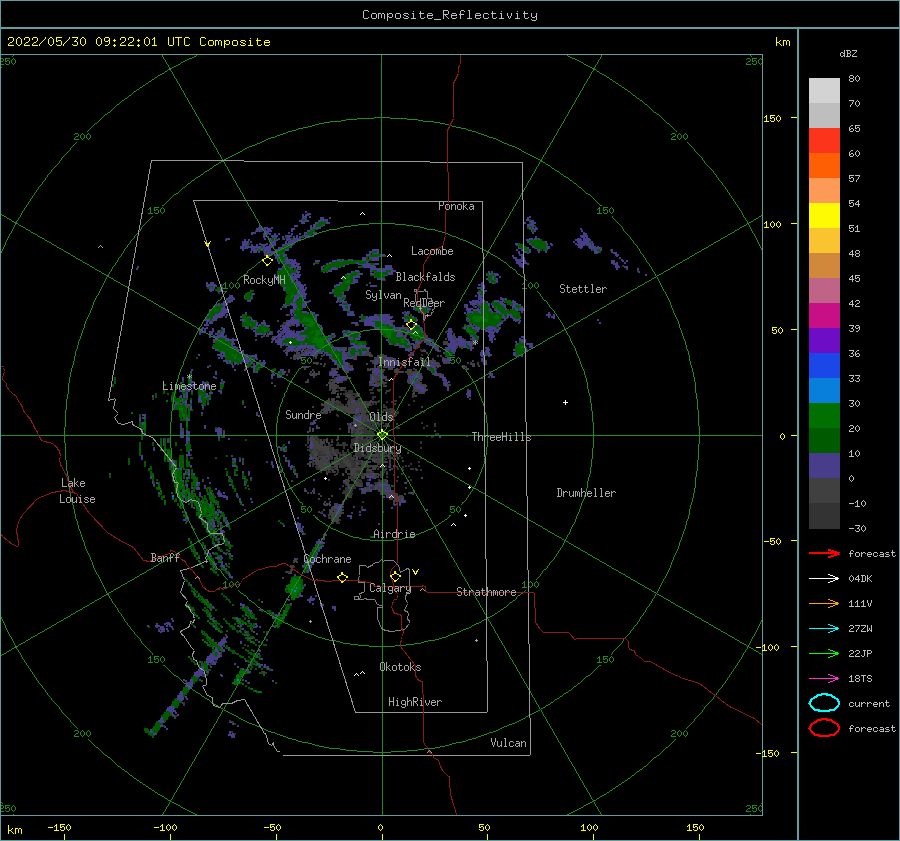Click the Ponoka city label

point(456,206)
